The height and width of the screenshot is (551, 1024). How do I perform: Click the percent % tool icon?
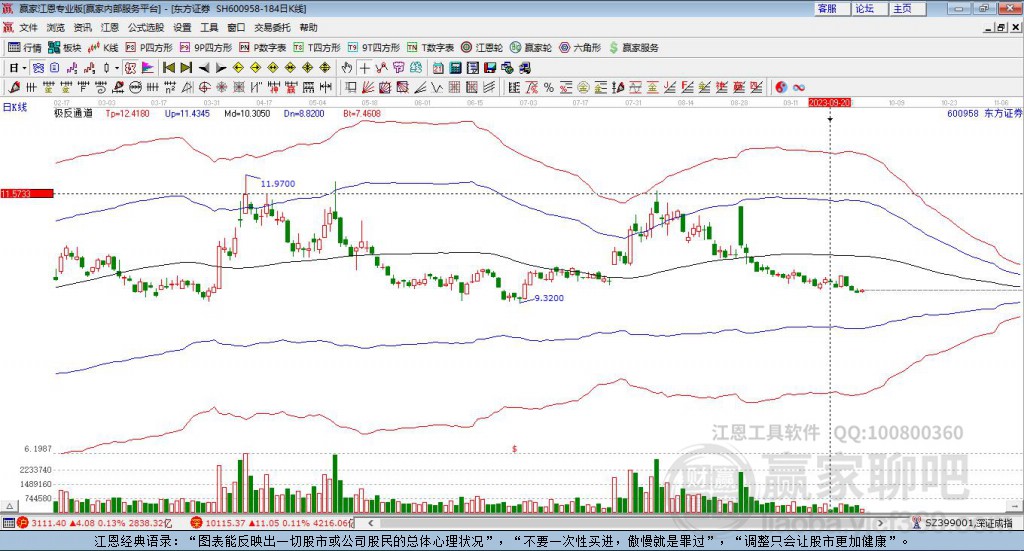(549, 87)
